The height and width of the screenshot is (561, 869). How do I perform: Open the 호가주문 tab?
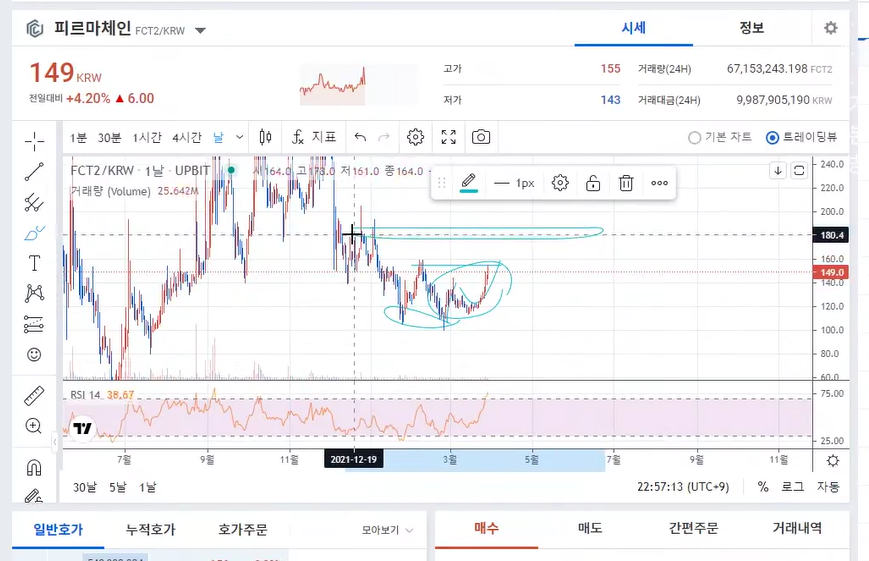(x=243, y=529)
